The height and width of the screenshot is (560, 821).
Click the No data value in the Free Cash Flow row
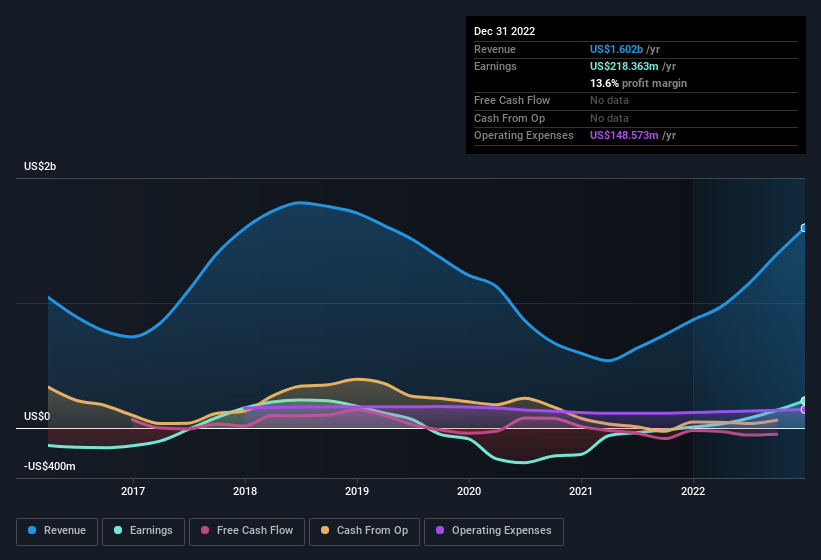coord(609,100)
